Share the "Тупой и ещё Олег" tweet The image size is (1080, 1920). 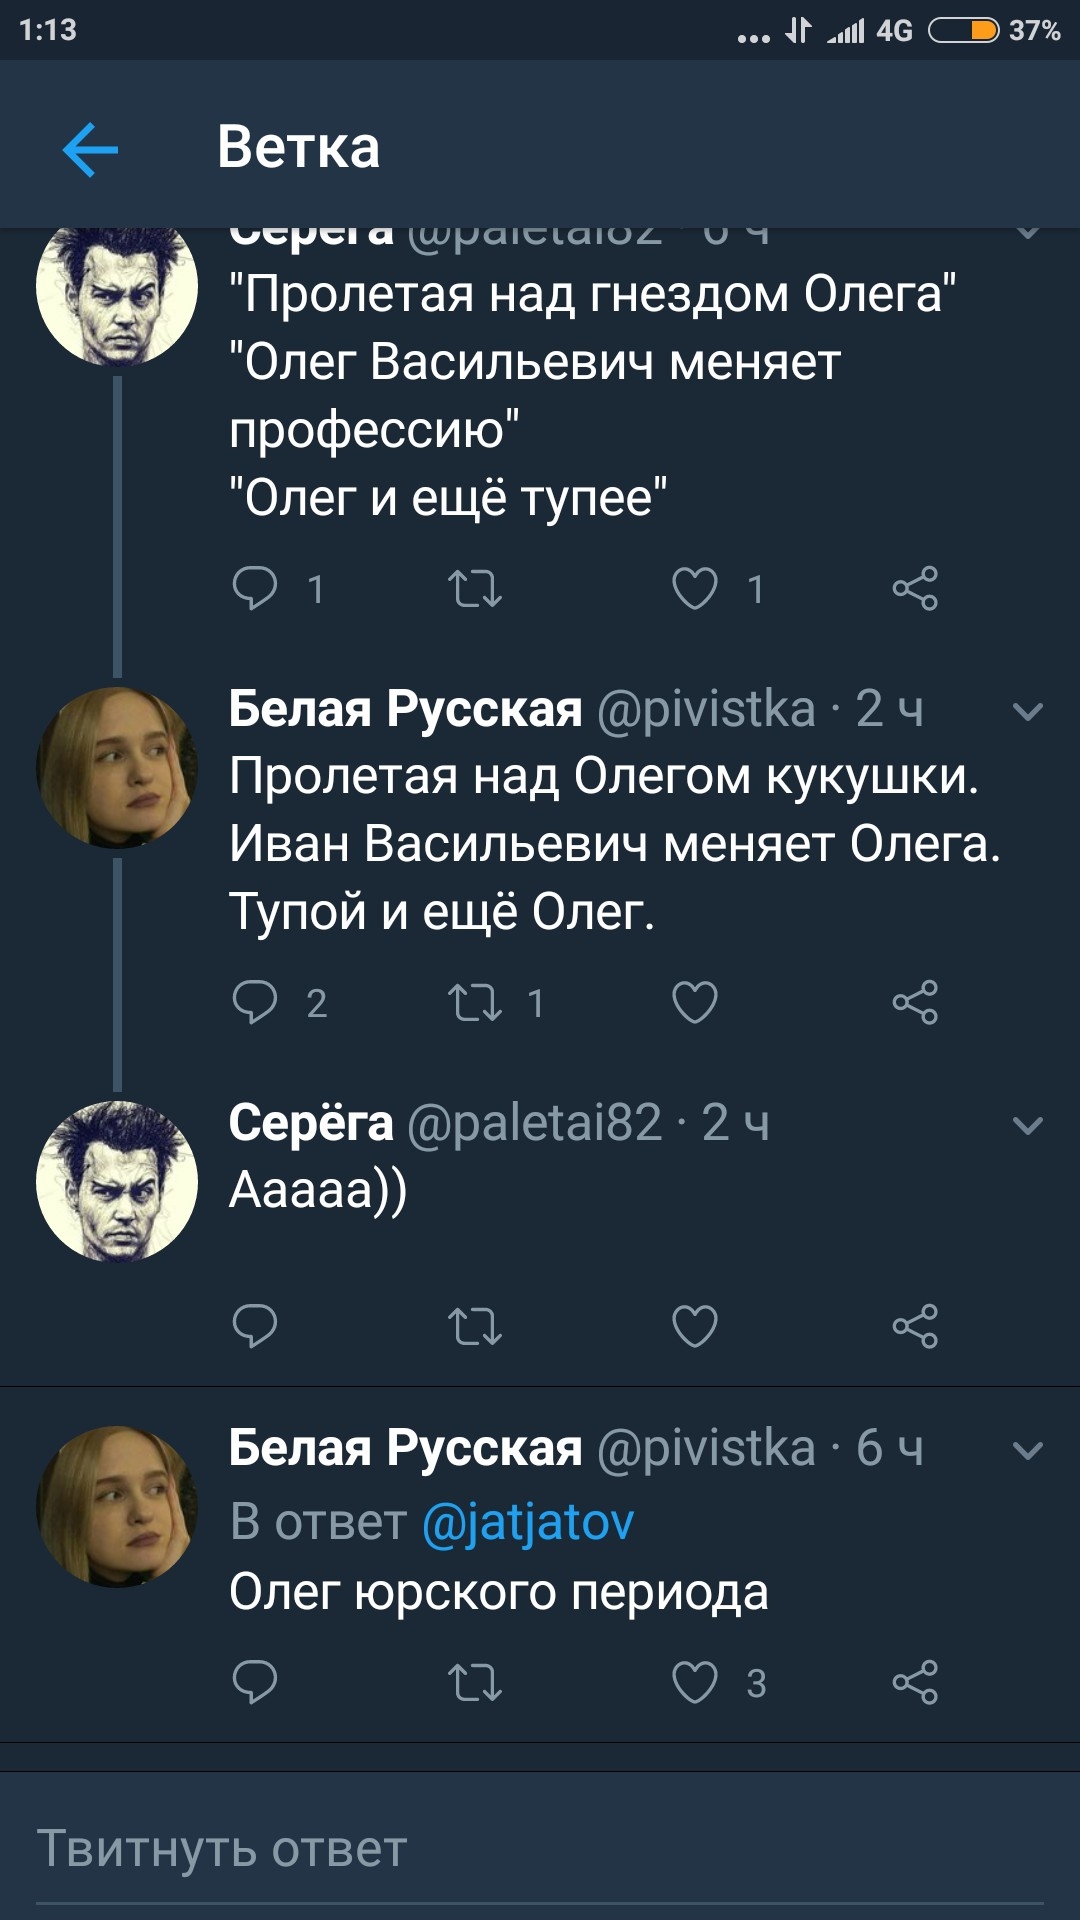[x=915, y=1002]
